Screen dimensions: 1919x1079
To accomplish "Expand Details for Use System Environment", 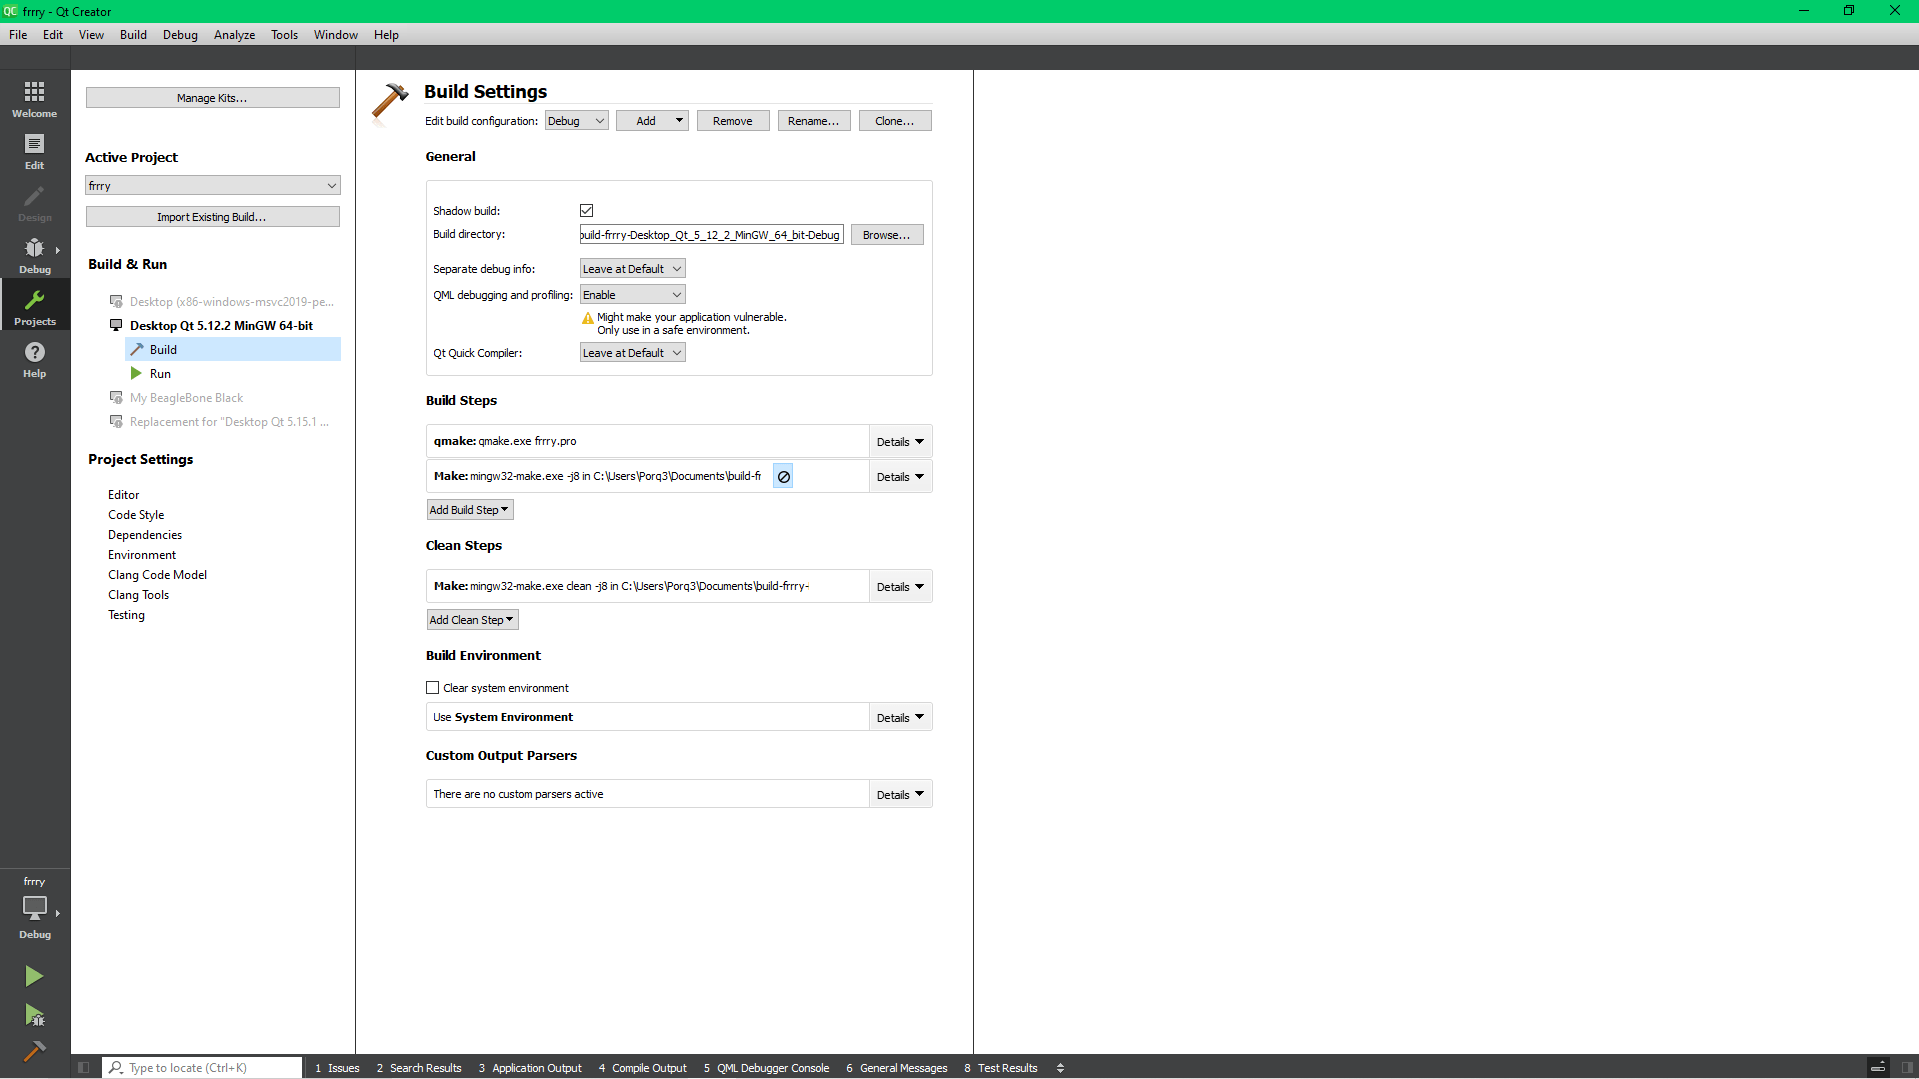I will point(900,718).
